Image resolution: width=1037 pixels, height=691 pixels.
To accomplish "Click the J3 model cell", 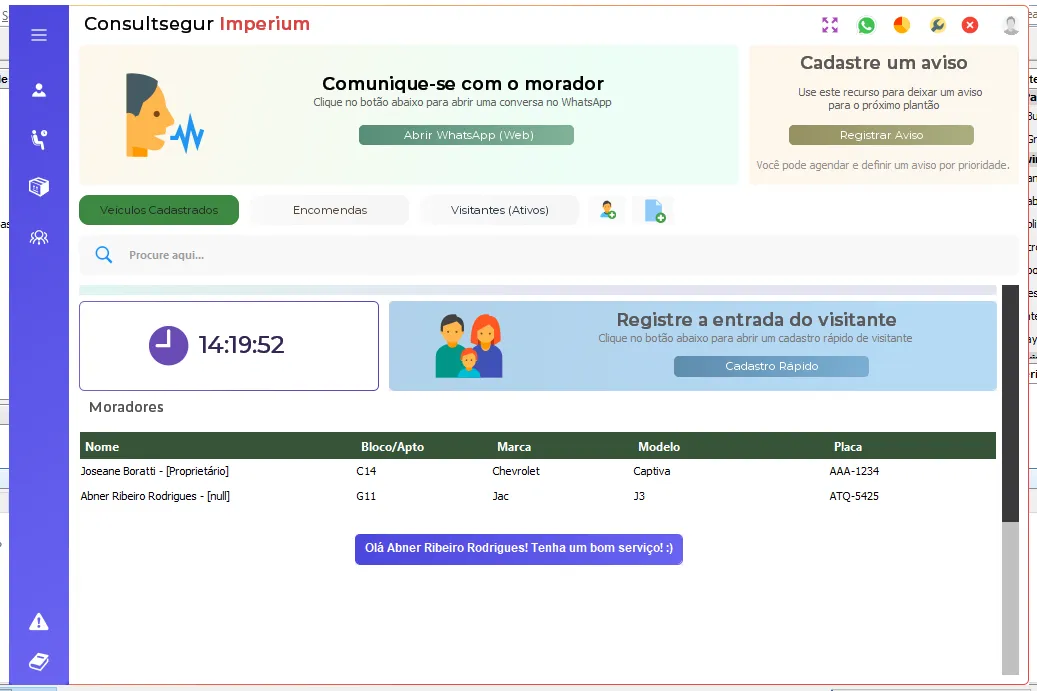I will pyautogui.click(x=639, y=496).
